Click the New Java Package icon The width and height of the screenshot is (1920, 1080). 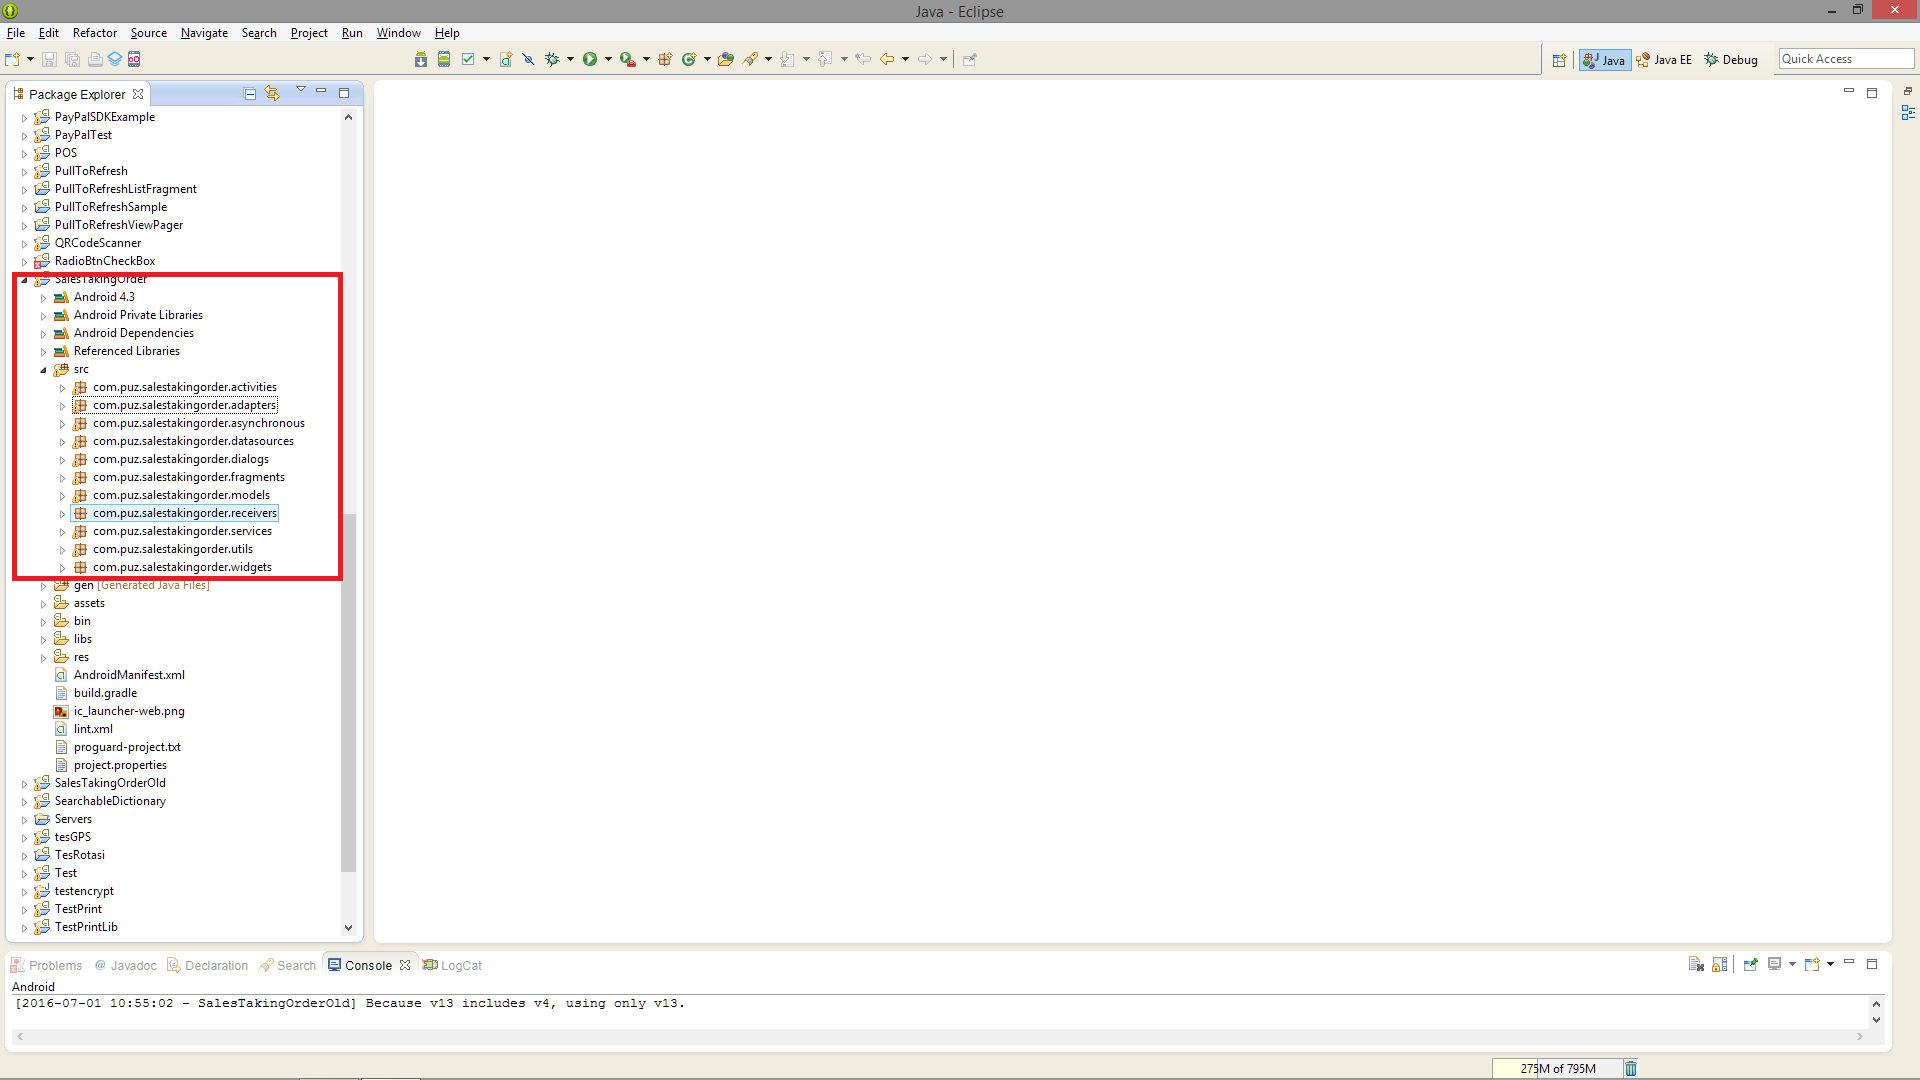point(665,60)
